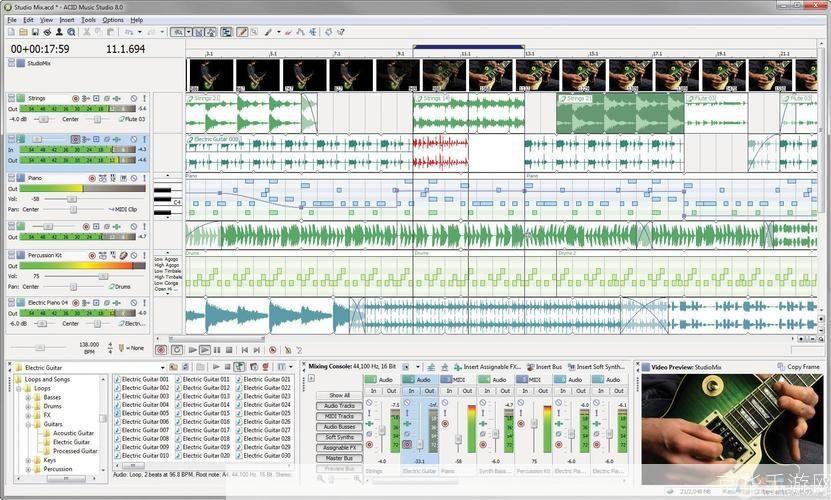Click the Mute icon on the Strings track

pyautogui.click(x=134, y=99)
